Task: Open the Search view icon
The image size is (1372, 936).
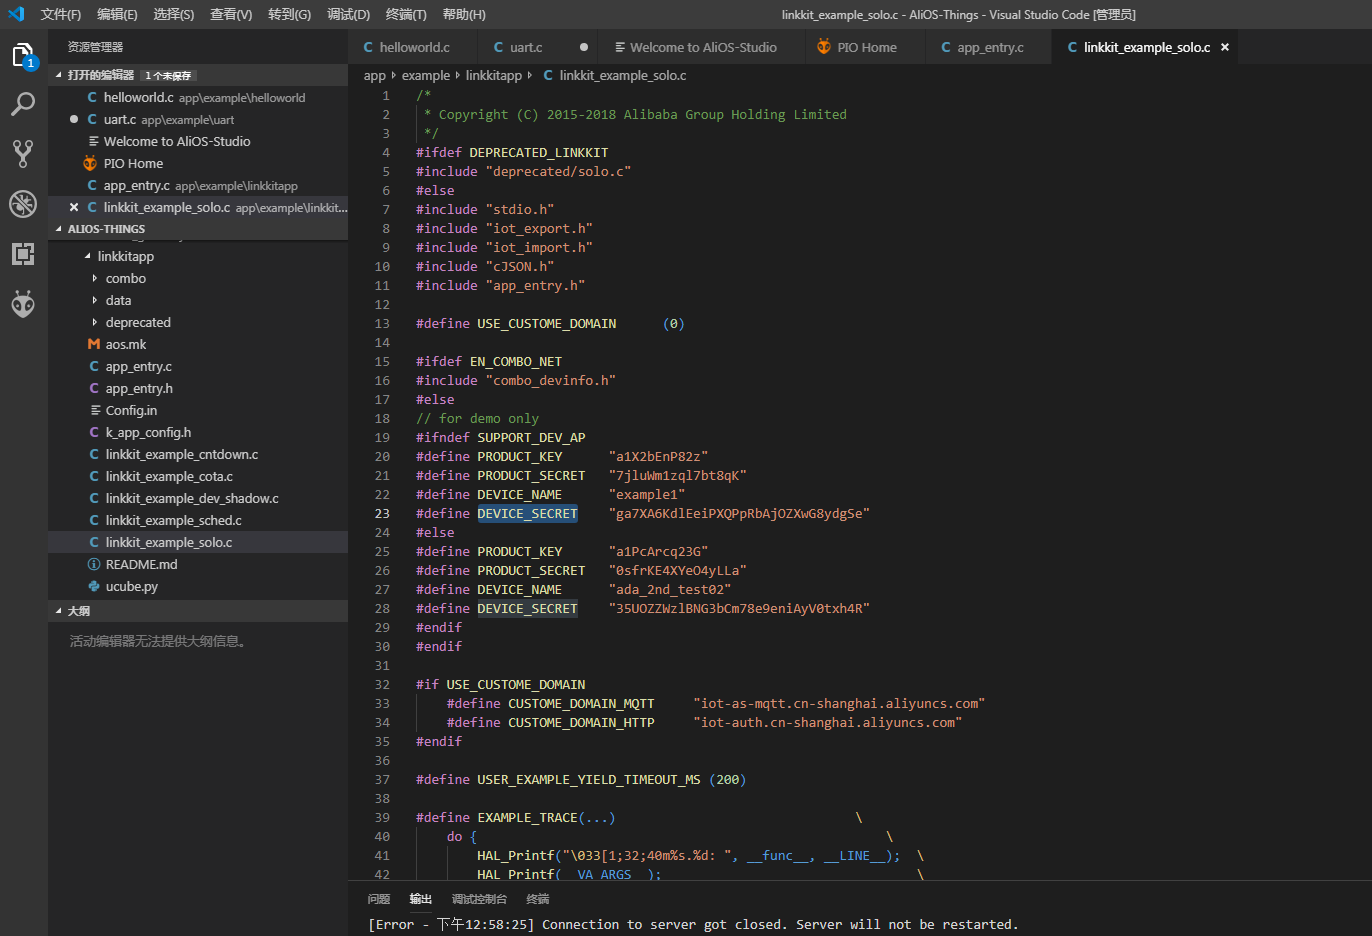Action: click(23, 104)
